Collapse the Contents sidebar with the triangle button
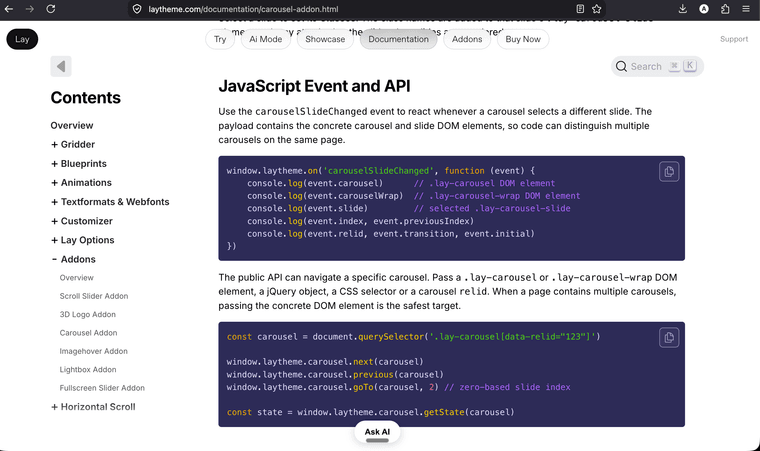The height and width of the screenshot is (451, 760). (x=61, y=66)
